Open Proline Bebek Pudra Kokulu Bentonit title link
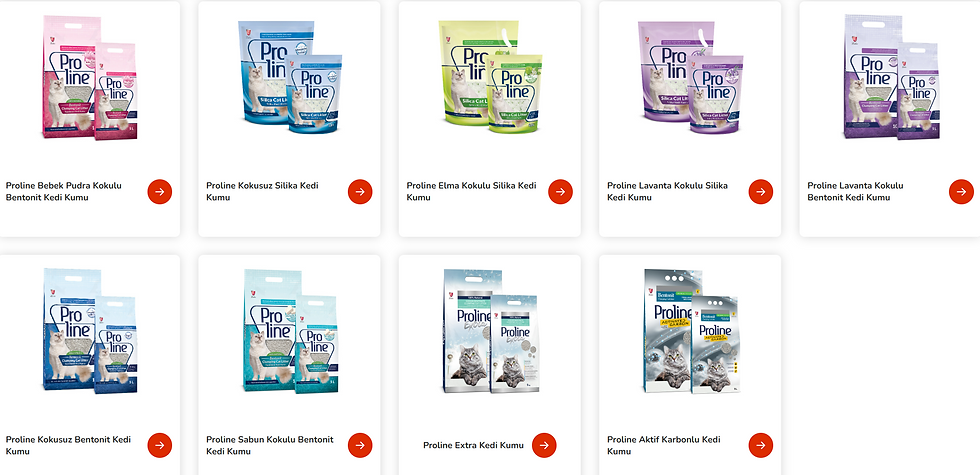 (x=64, y=192)
